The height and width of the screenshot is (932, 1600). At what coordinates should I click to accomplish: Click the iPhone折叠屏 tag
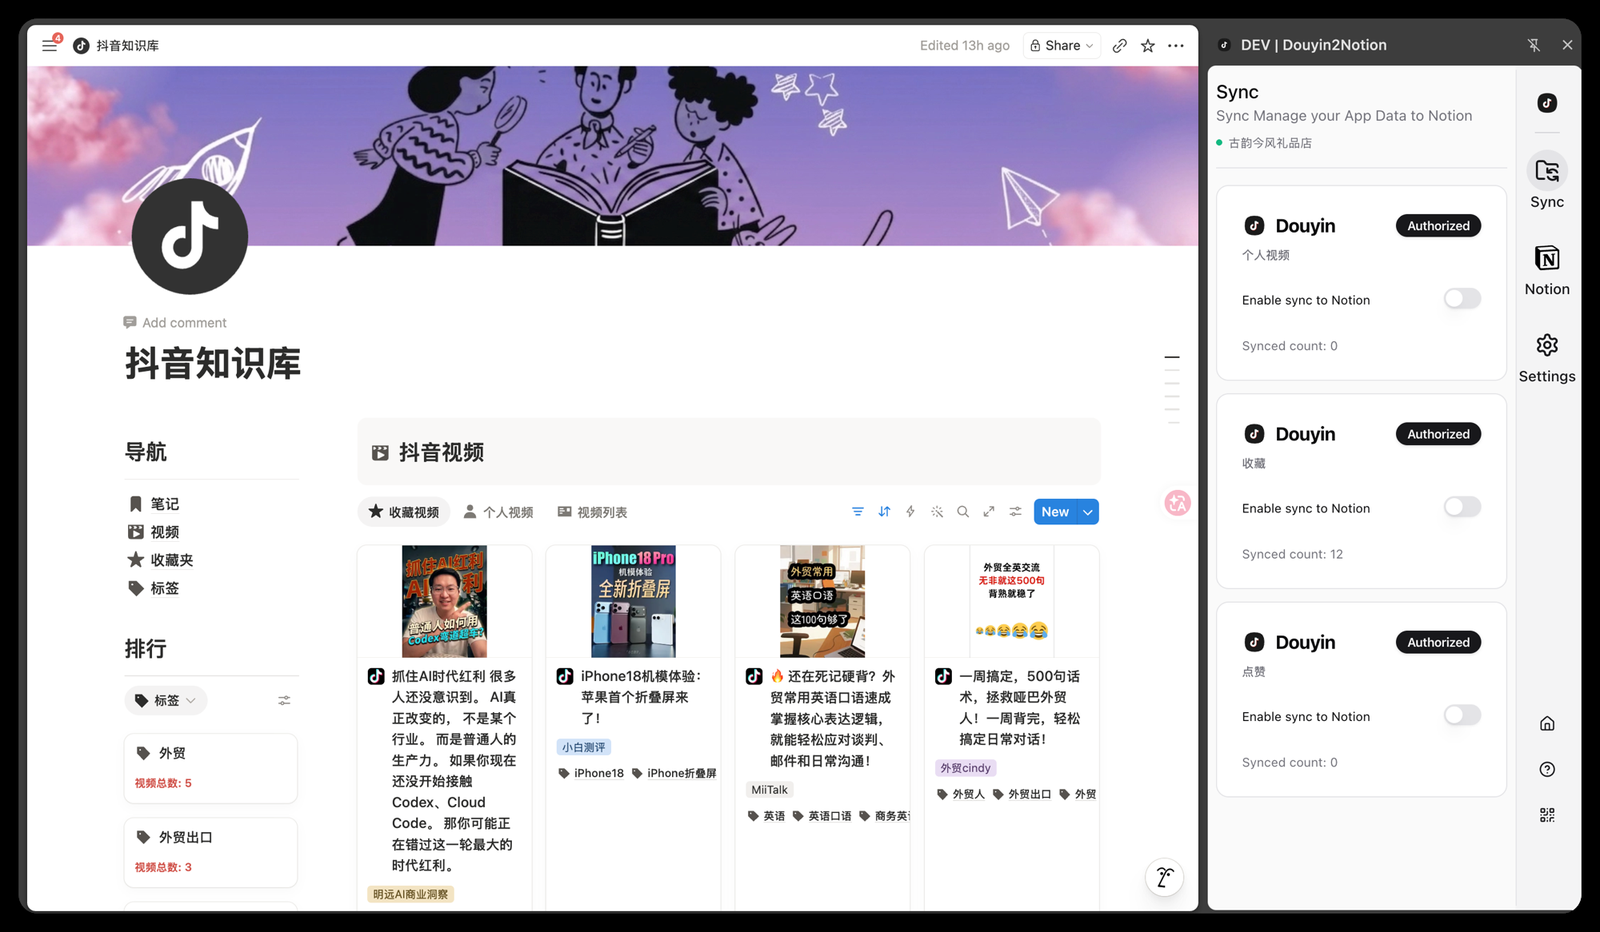click(675, 773)
